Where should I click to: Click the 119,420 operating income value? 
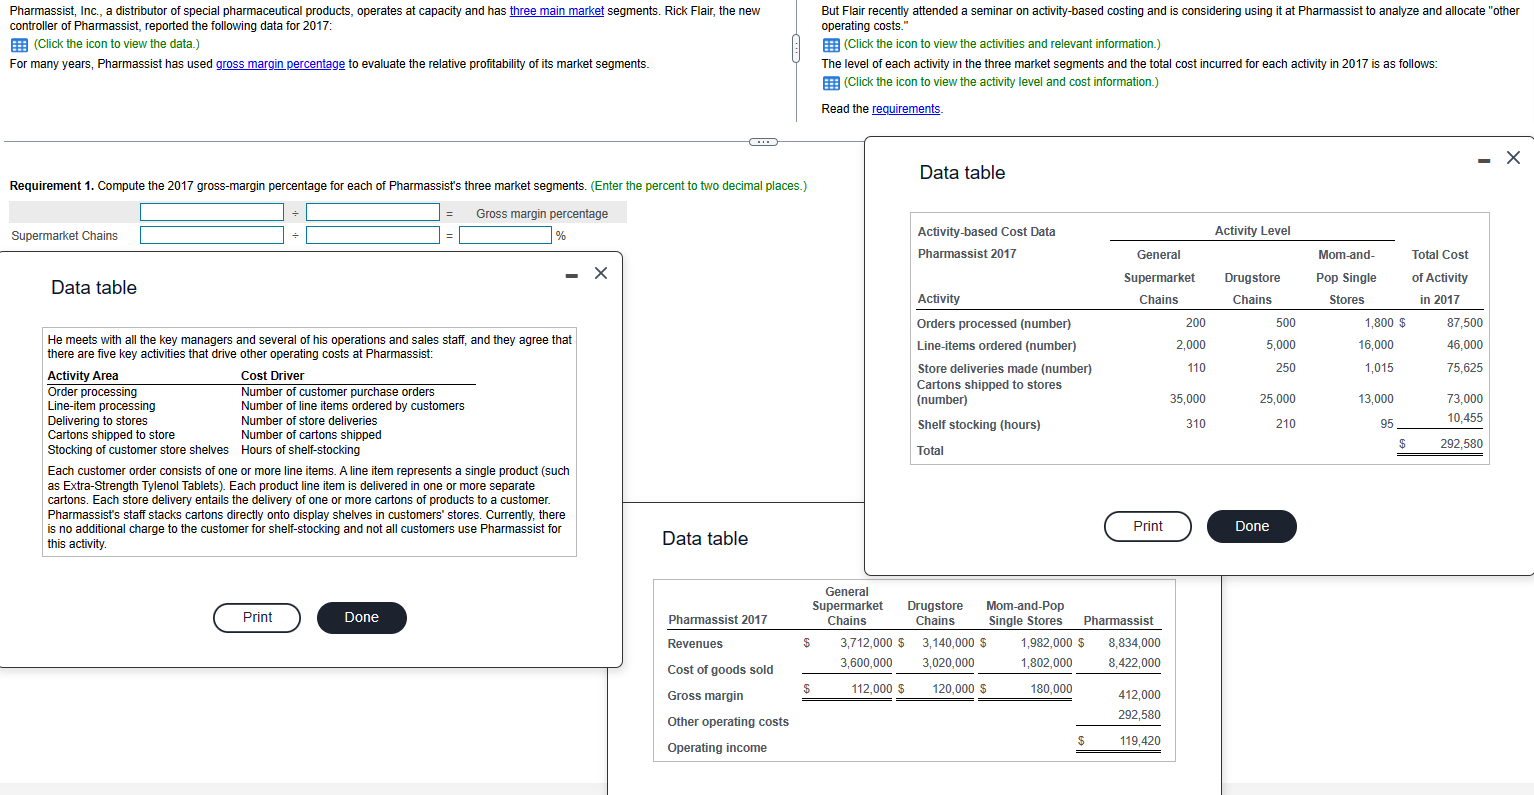1140,741
